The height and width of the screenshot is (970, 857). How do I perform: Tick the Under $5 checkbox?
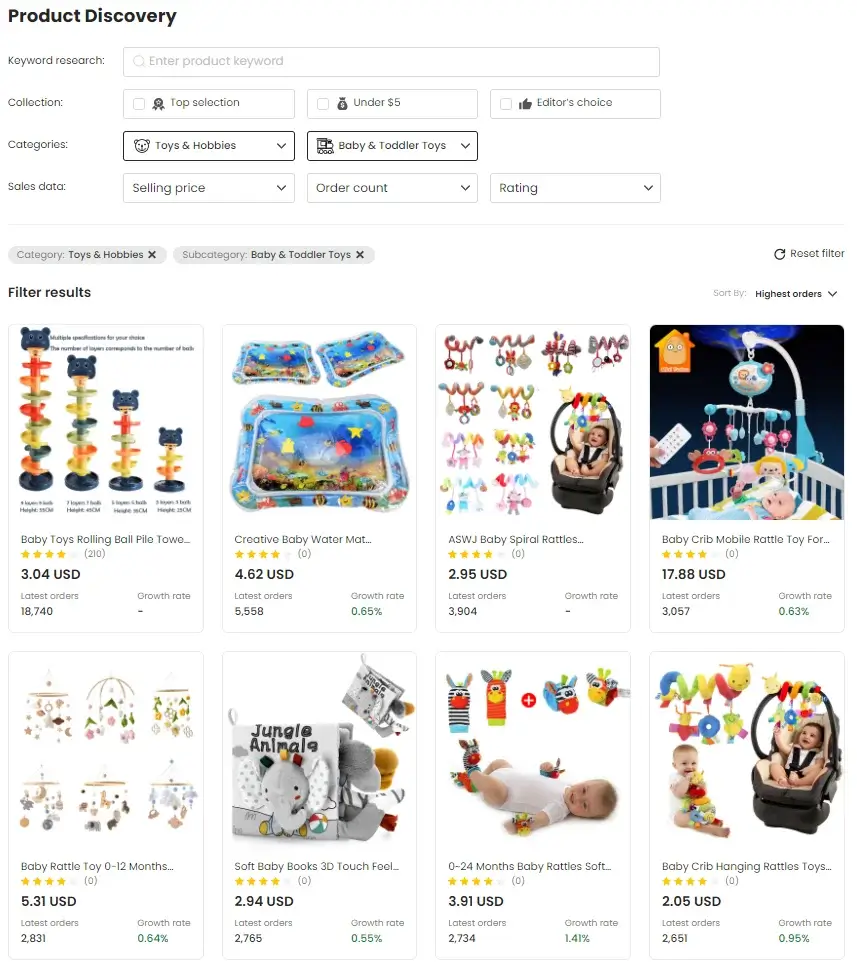(x=323, y=104)
